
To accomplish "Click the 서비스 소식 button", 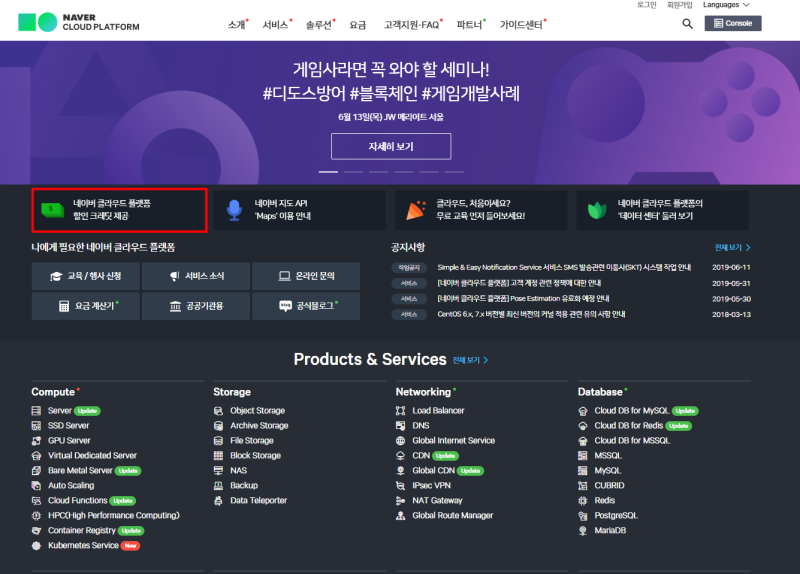I will point(196,276).
